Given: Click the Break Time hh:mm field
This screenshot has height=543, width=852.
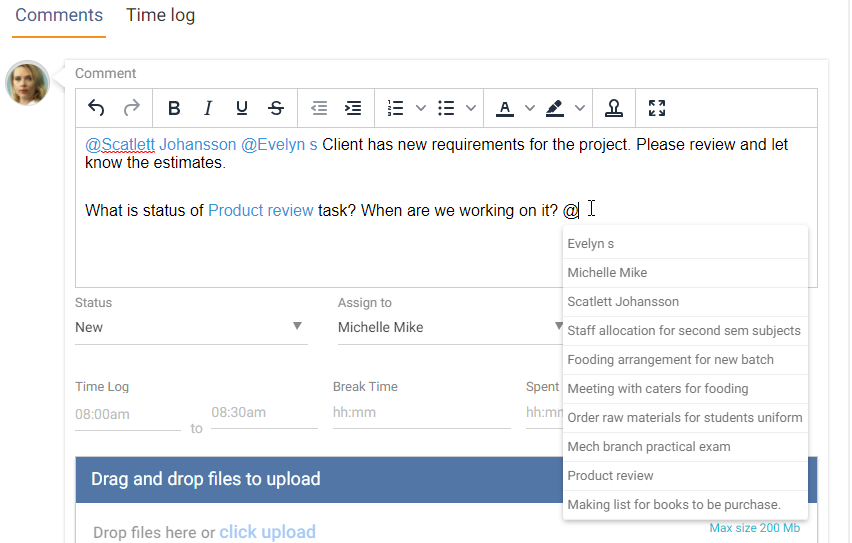Looking at the screenshot, I should click(x=420, y=412).
